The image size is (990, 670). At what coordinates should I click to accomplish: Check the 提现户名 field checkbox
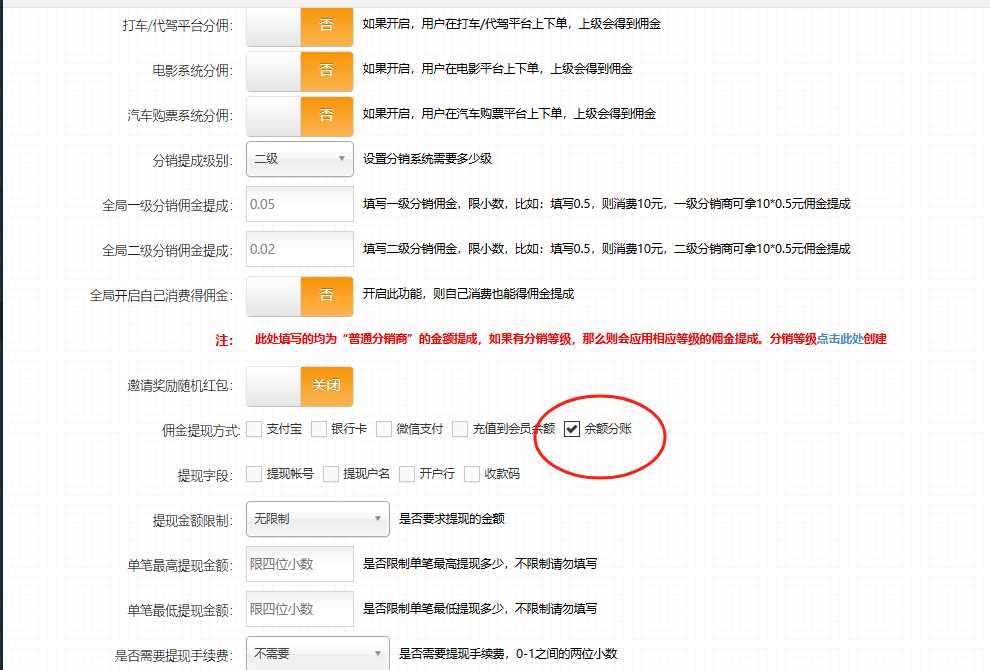coord(331,474)
